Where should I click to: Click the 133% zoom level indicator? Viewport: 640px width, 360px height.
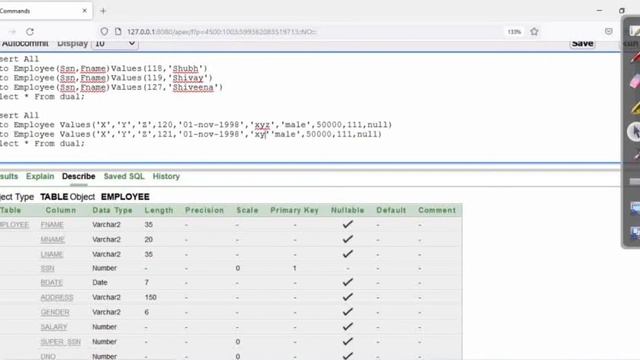[x=514, y=31]
